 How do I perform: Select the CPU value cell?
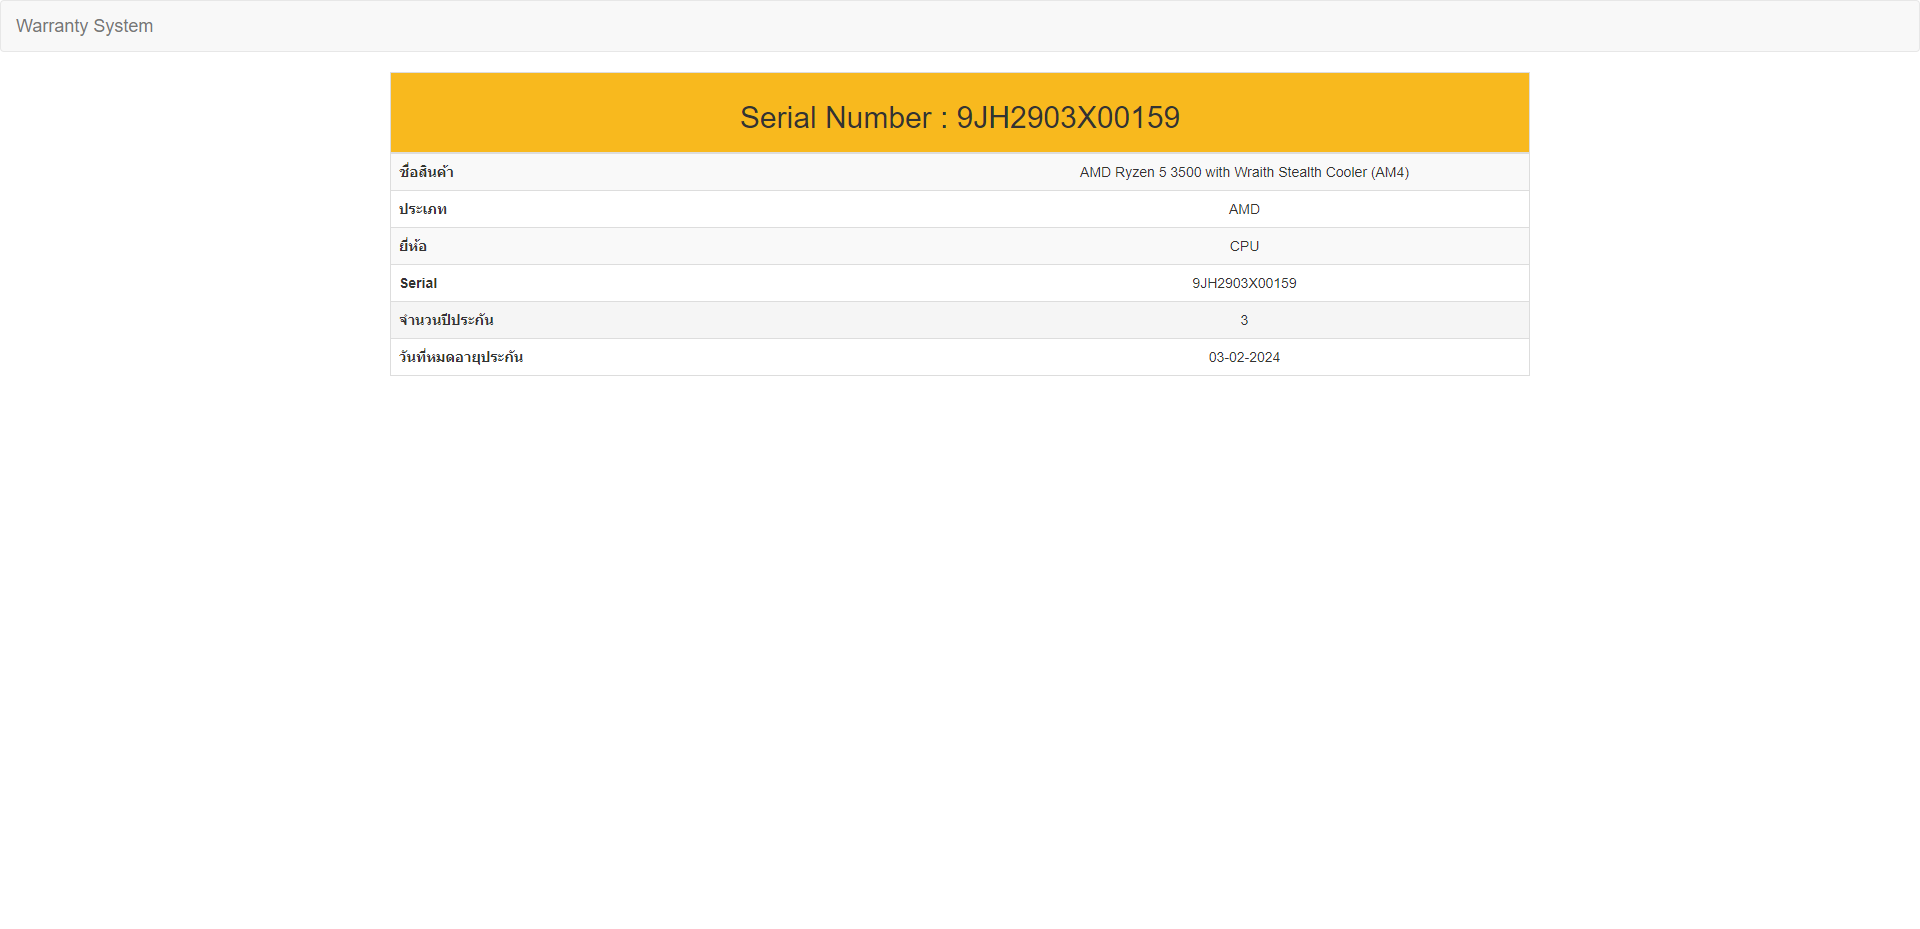[1244, 246]
